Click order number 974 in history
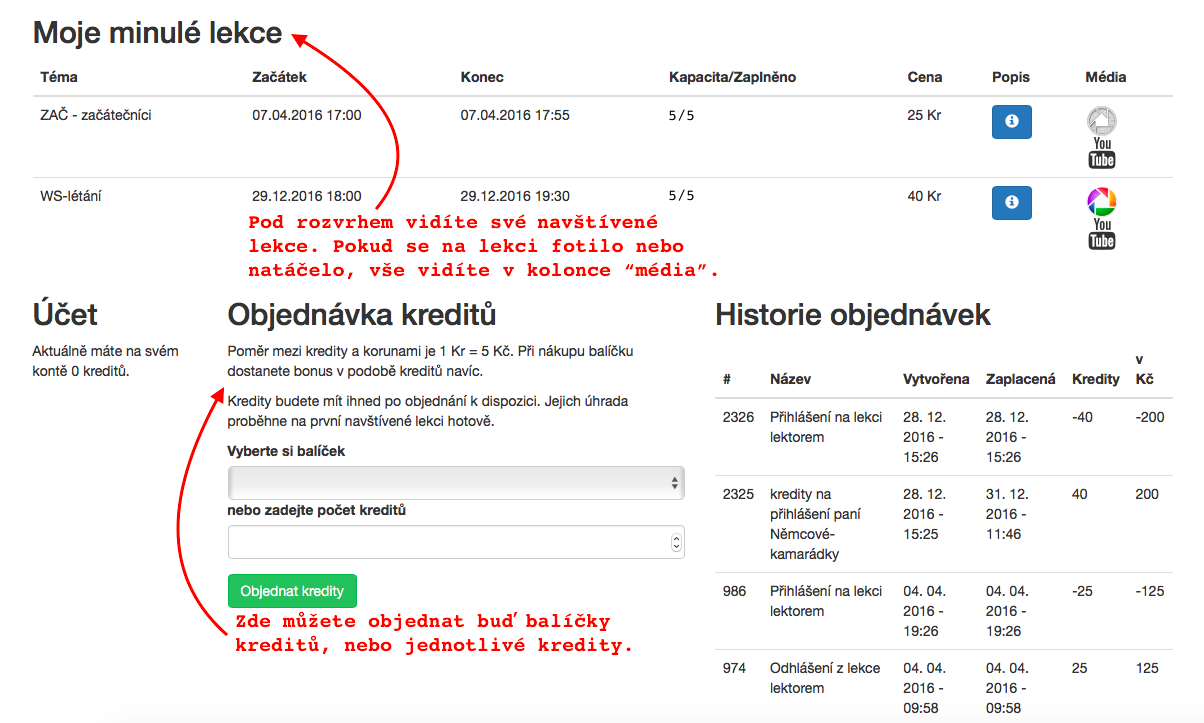Viewport: 1204px width, 723px height. click(734, 668)
